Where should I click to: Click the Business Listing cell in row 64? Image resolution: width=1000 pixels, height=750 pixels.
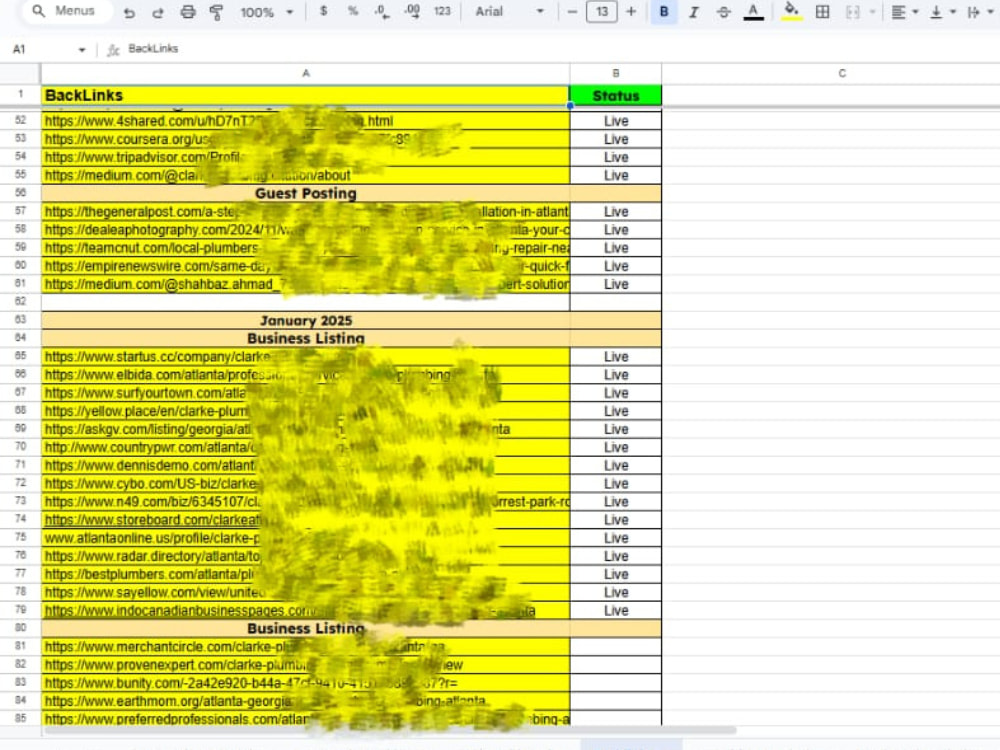pyautogui.click(x=305, y=338)
